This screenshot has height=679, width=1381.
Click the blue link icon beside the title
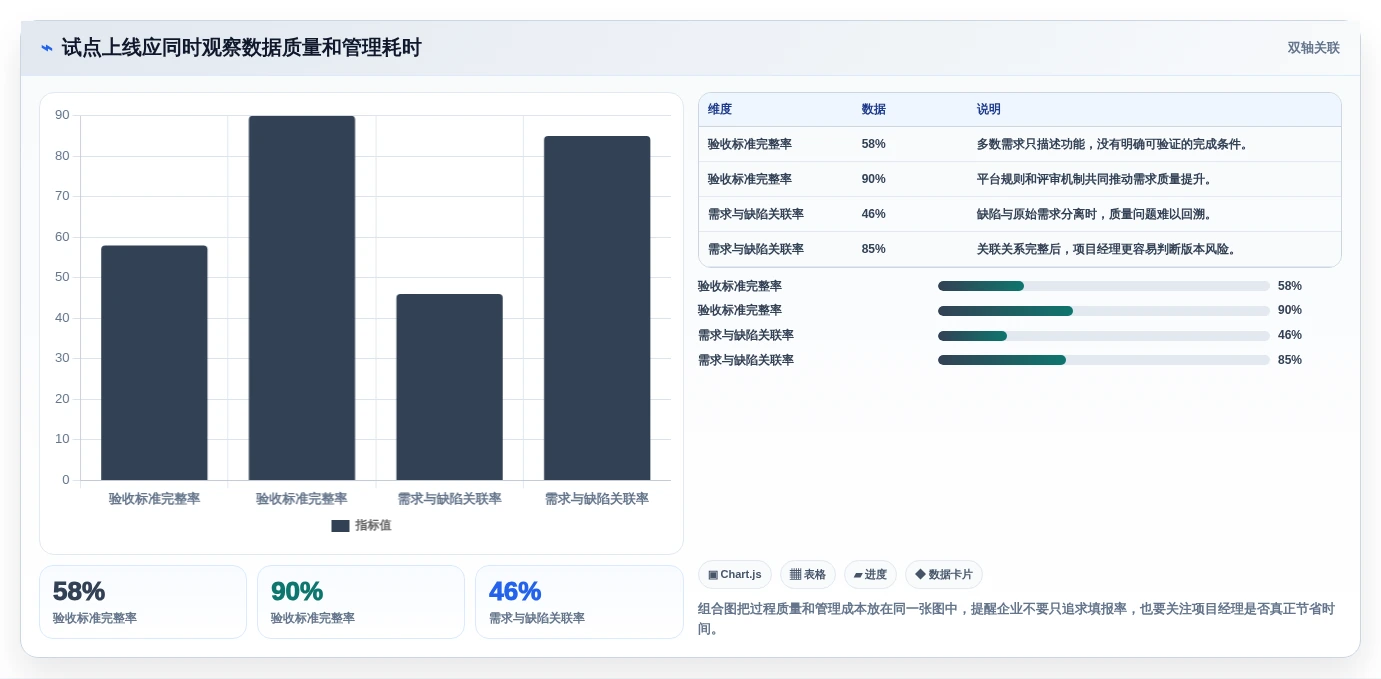[x=47, y=48]
